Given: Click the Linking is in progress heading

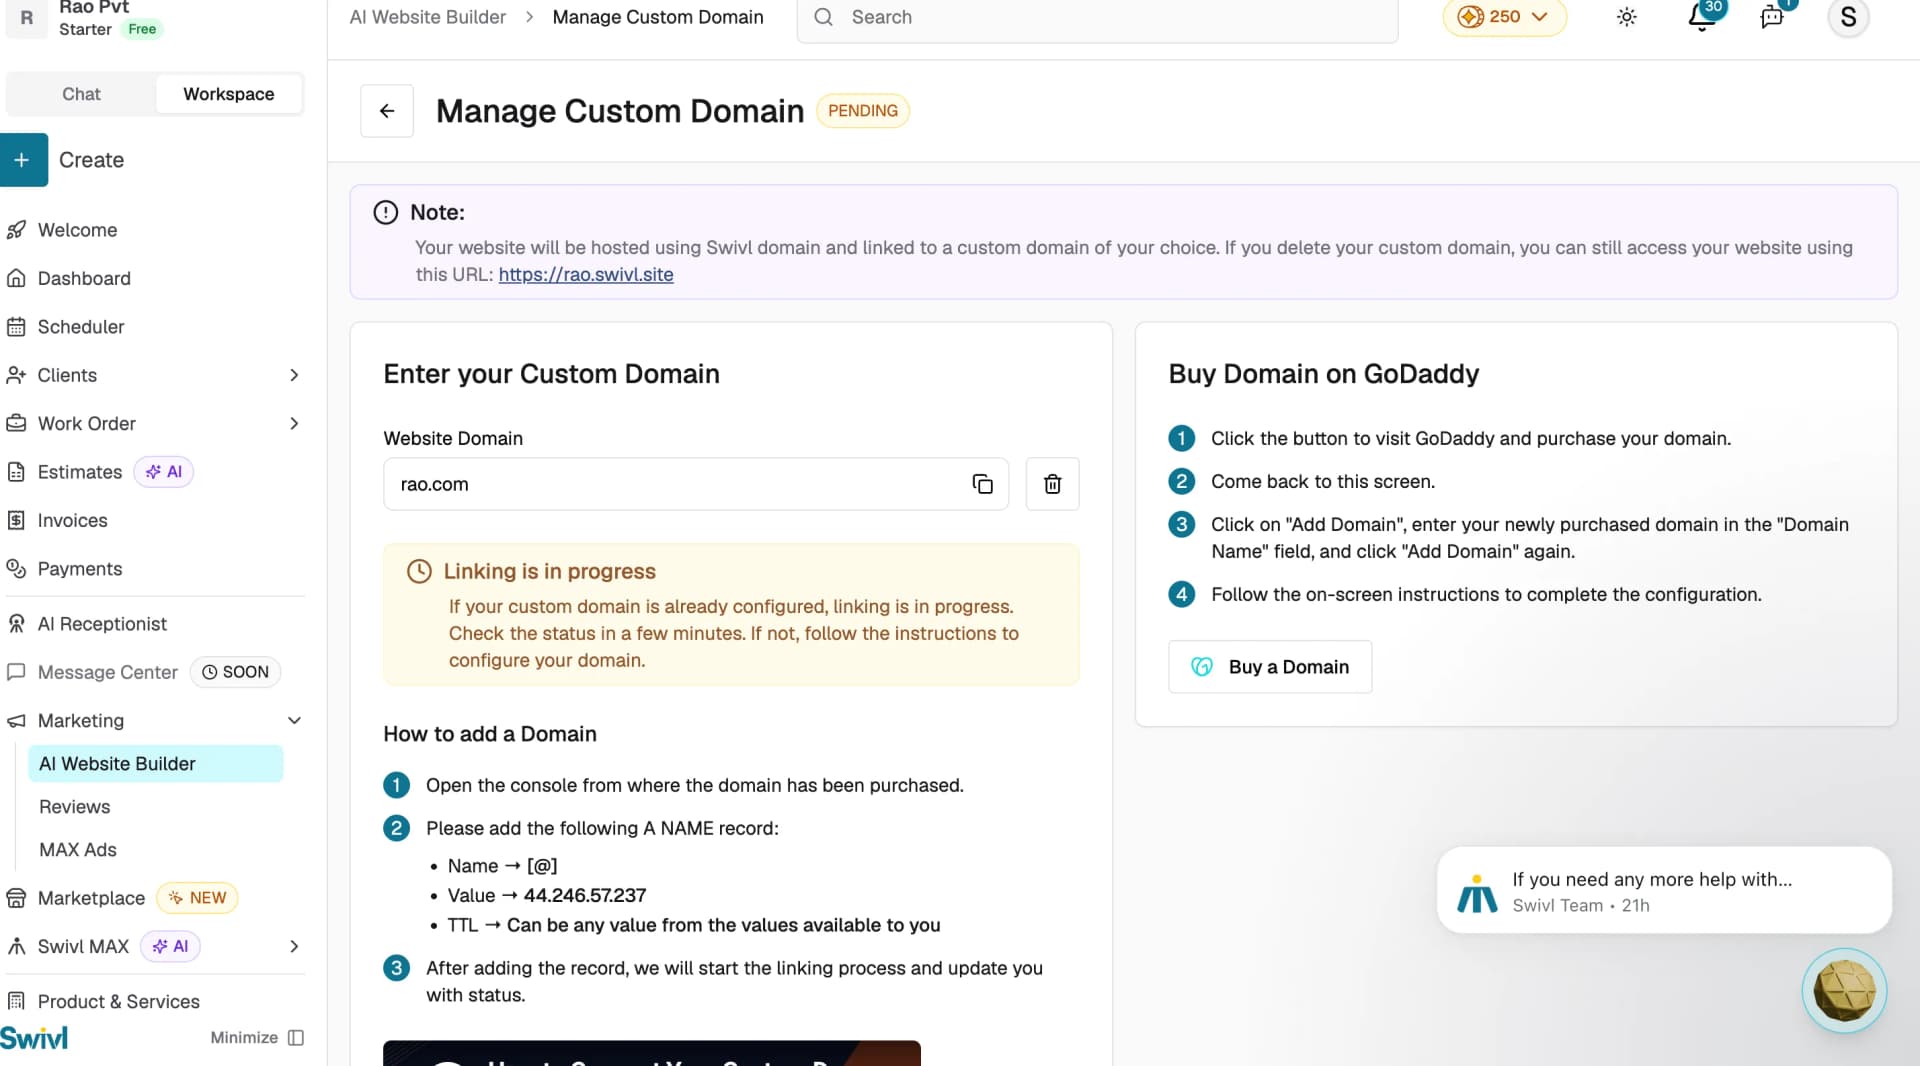Looking at the screenshot, I should pos(550,572).
